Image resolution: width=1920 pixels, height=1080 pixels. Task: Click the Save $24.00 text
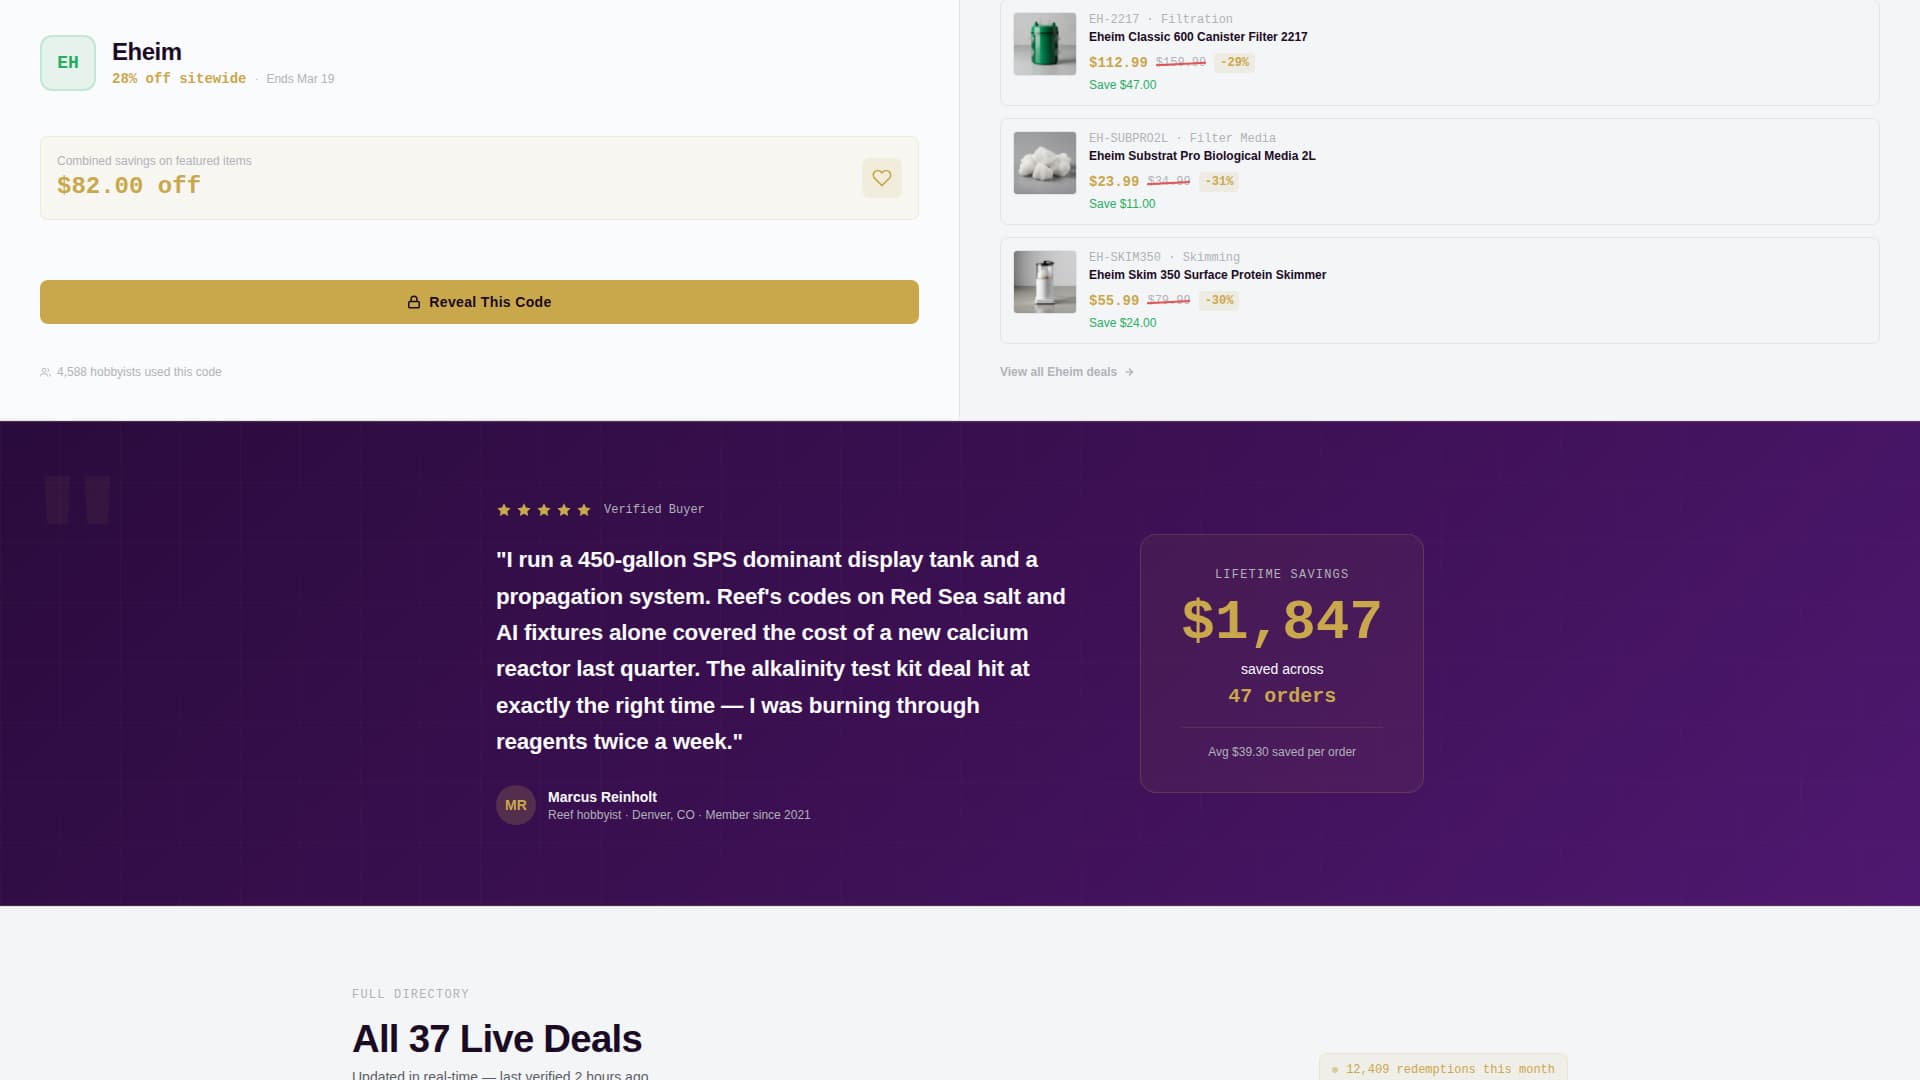pos(1122,323)
